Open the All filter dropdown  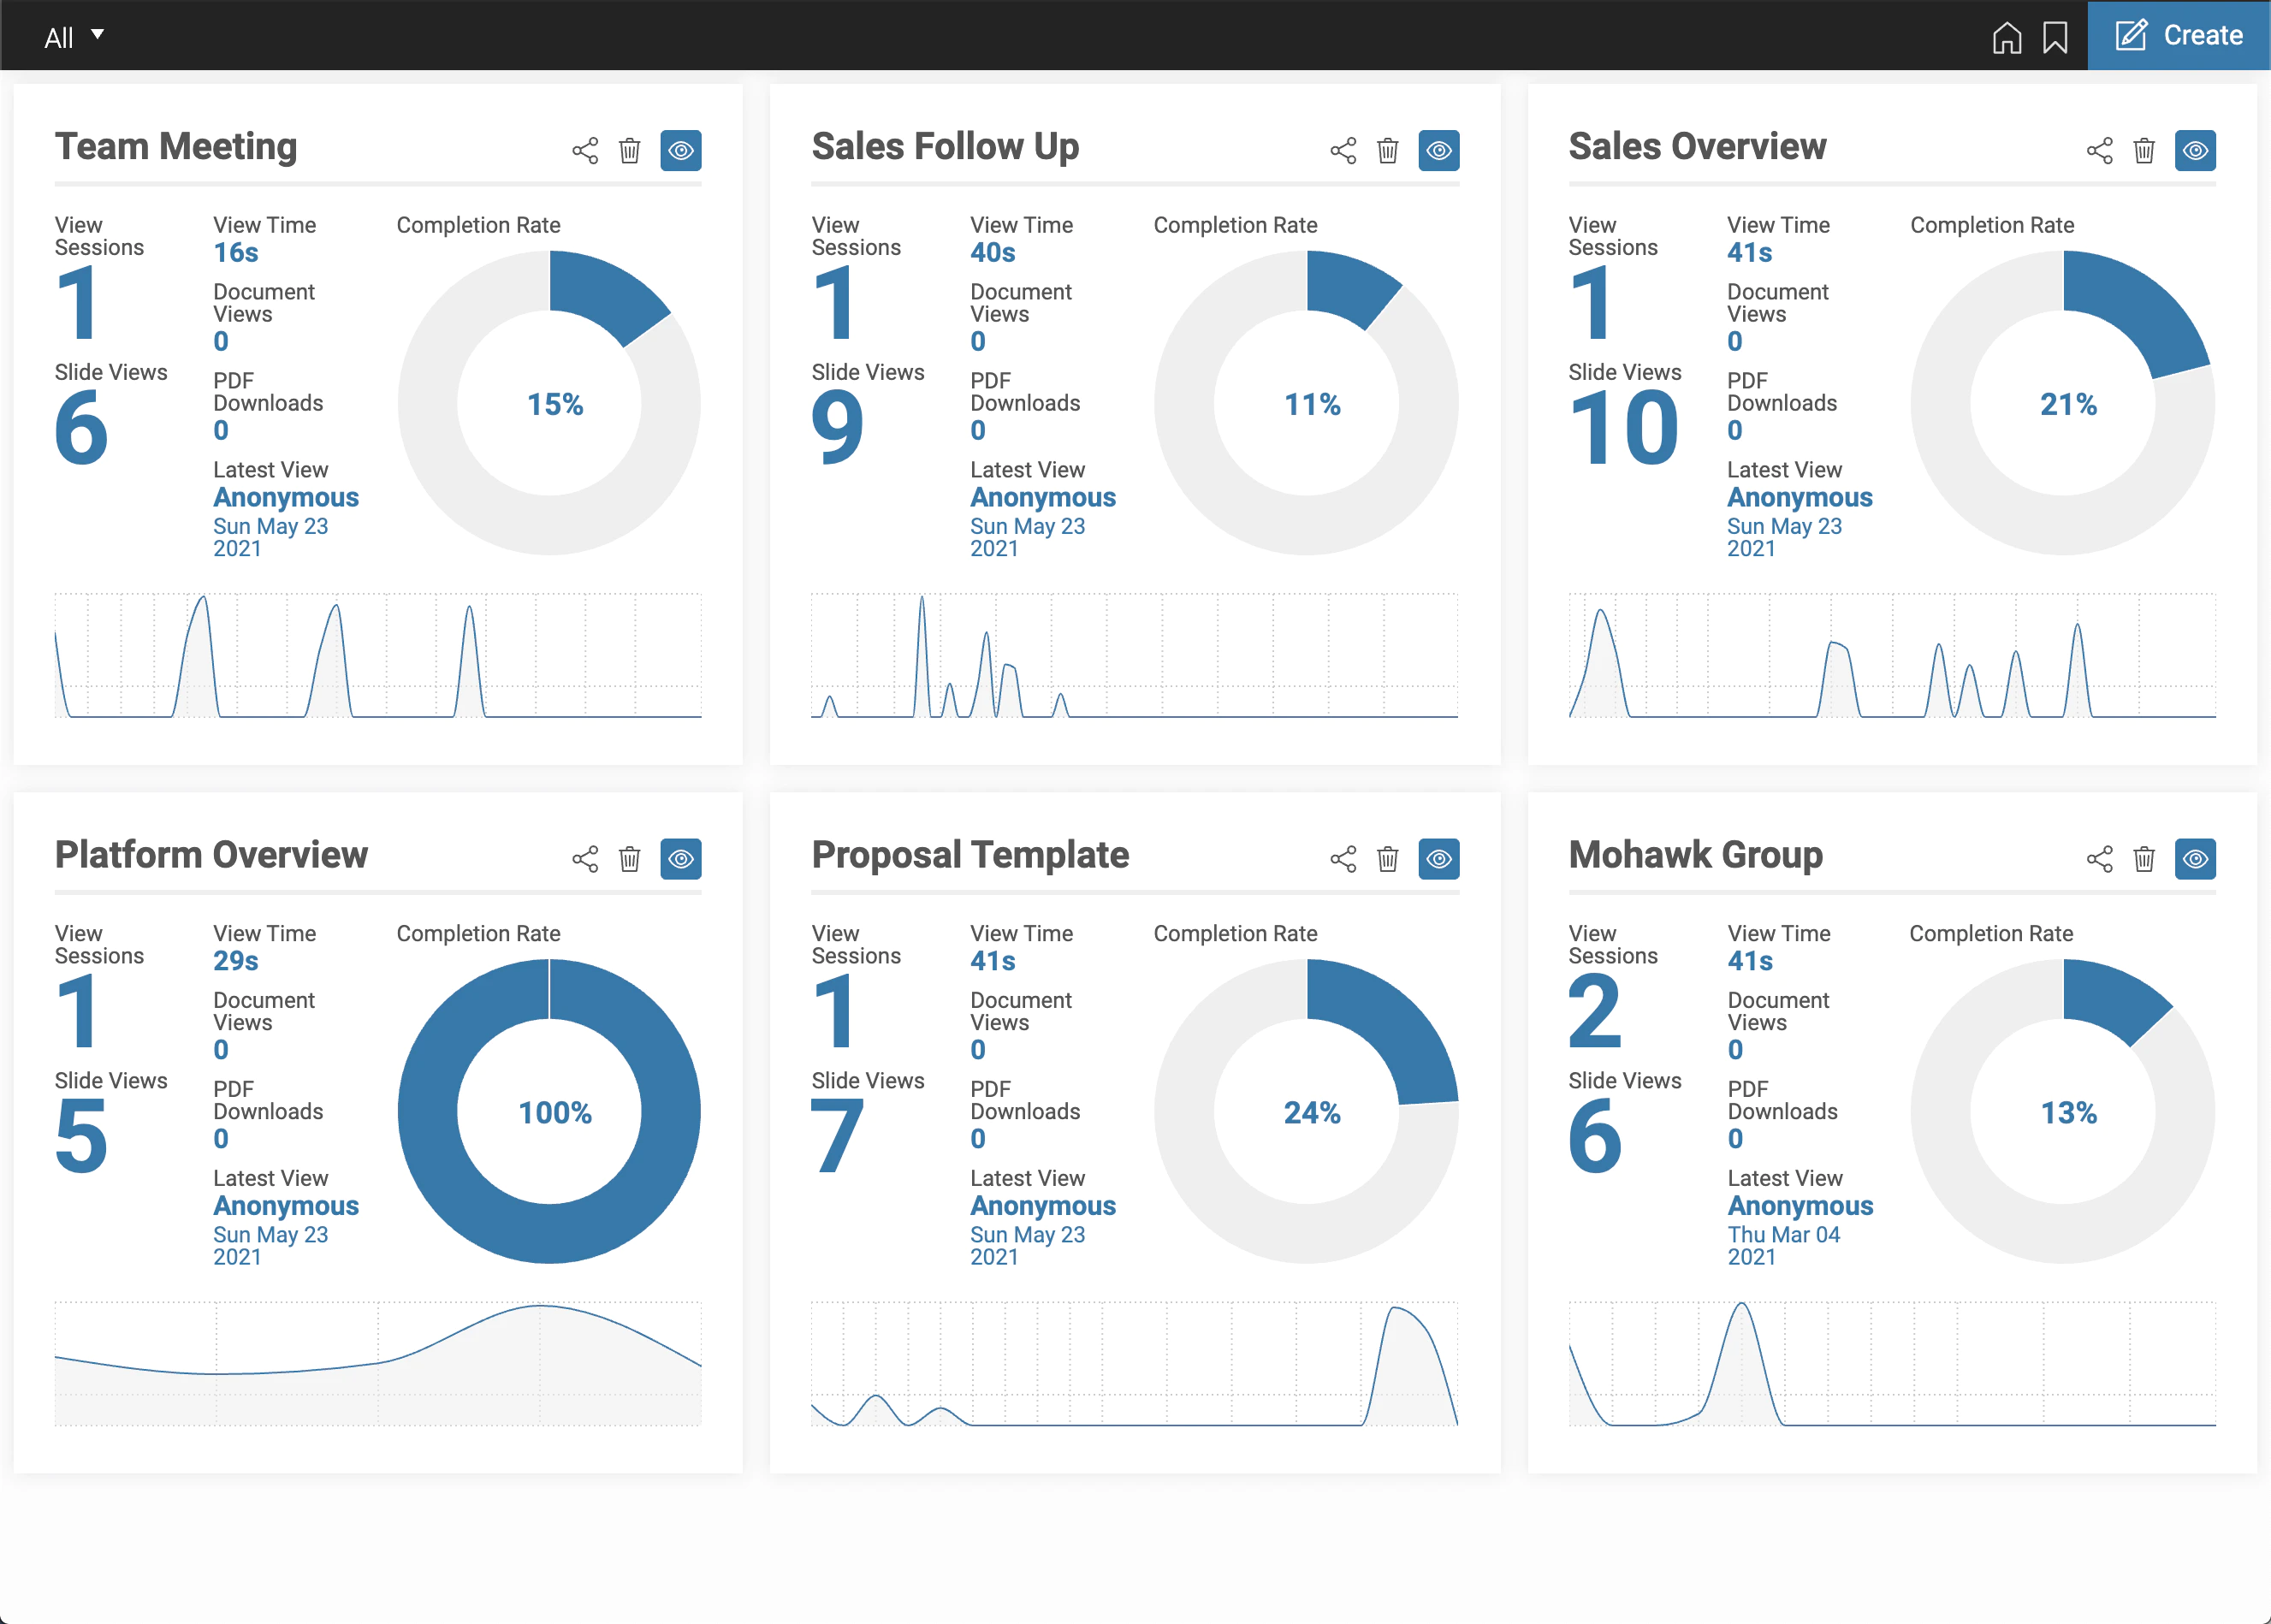[74, 37]
